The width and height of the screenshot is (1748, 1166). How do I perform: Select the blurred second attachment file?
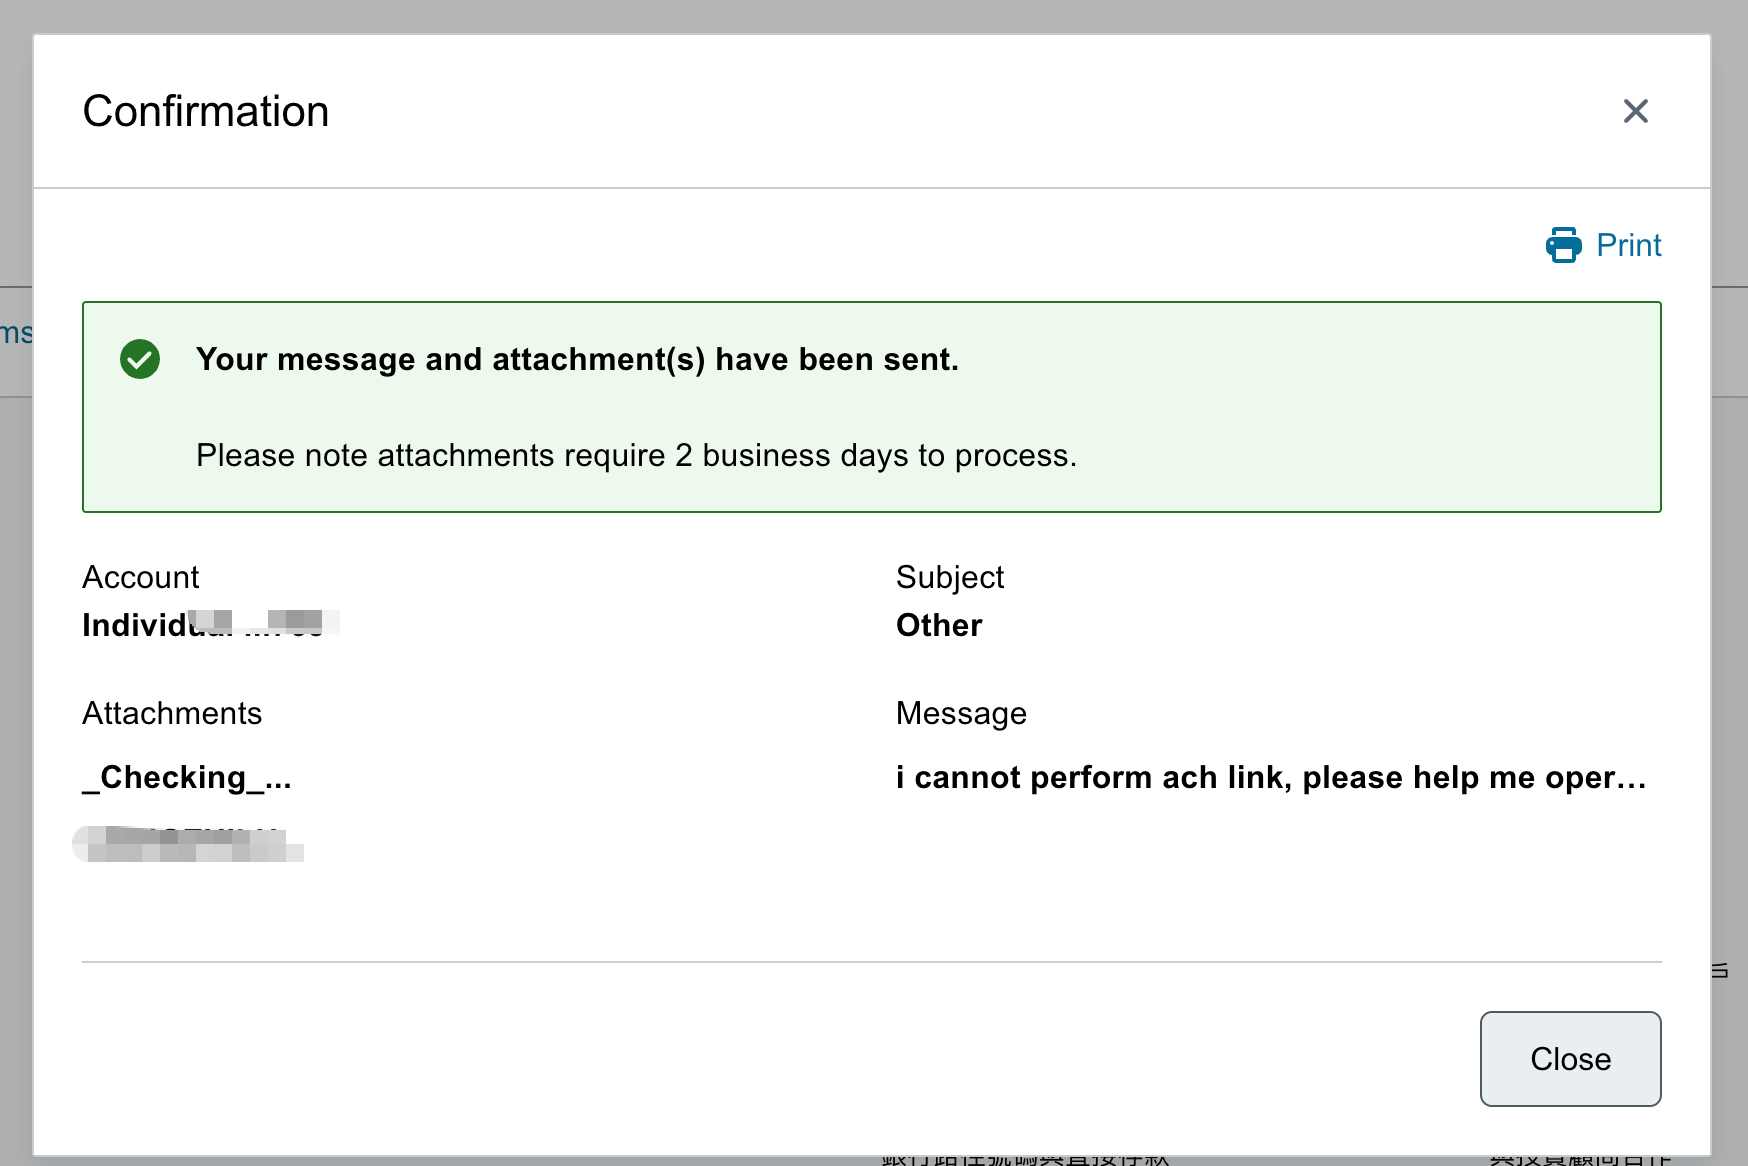[190, 844]
